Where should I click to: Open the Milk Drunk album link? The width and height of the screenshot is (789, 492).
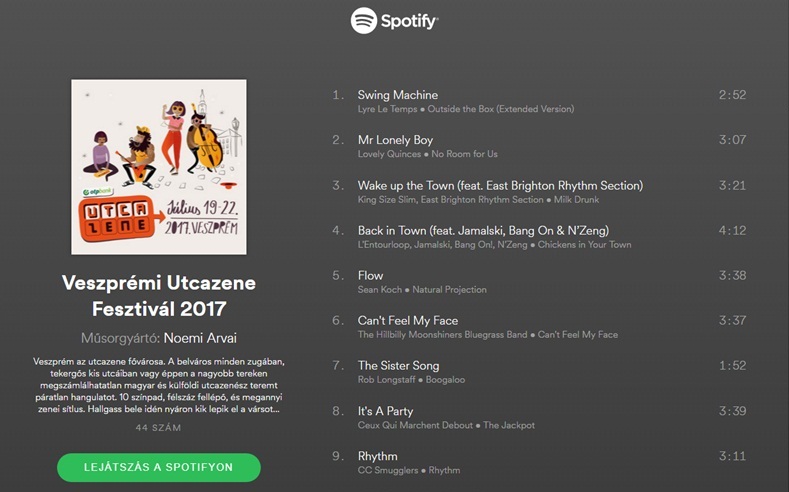[x=576, y=200]
